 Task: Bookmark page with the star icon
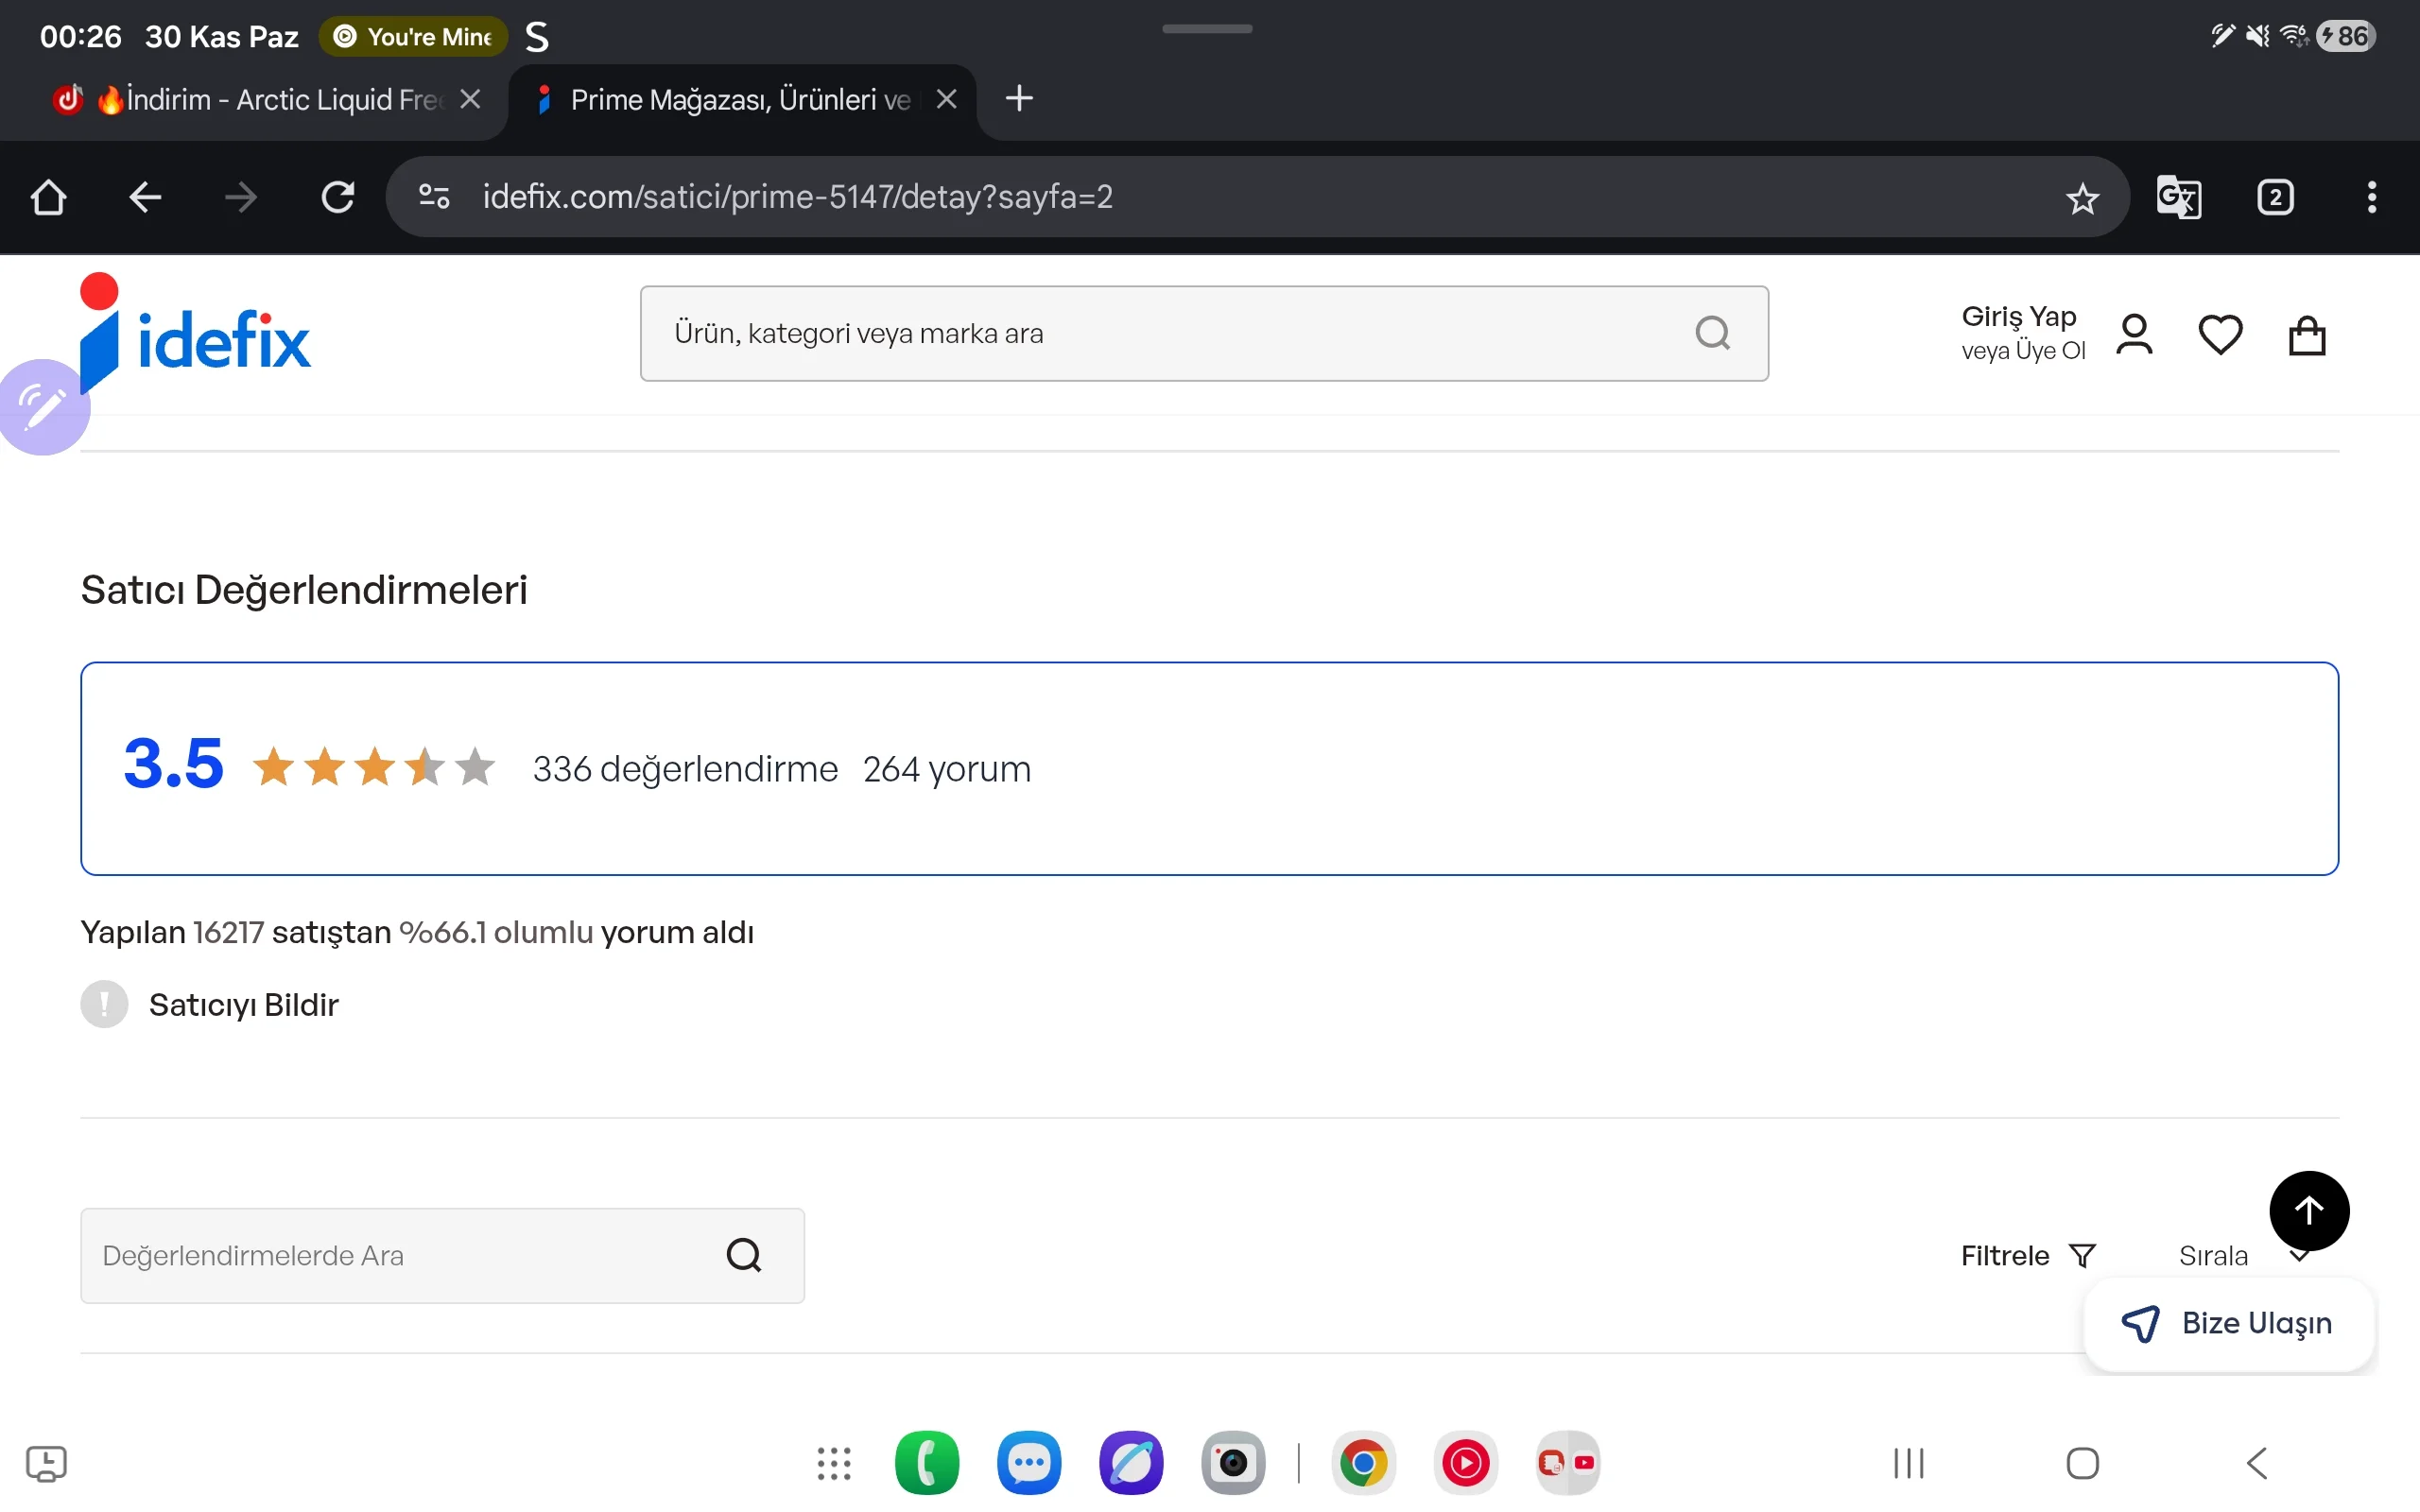pyautogui.click(x=2082, y=198)
